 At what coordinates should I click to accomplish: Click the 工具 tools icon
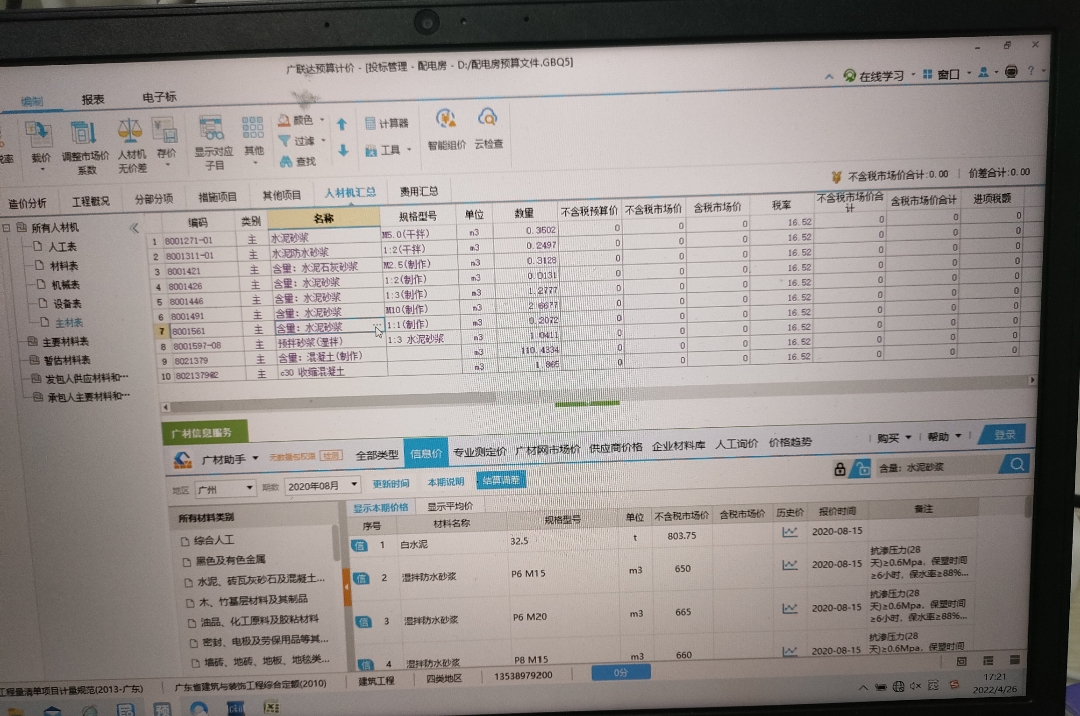pyautogui.click(x=371, y=151)
